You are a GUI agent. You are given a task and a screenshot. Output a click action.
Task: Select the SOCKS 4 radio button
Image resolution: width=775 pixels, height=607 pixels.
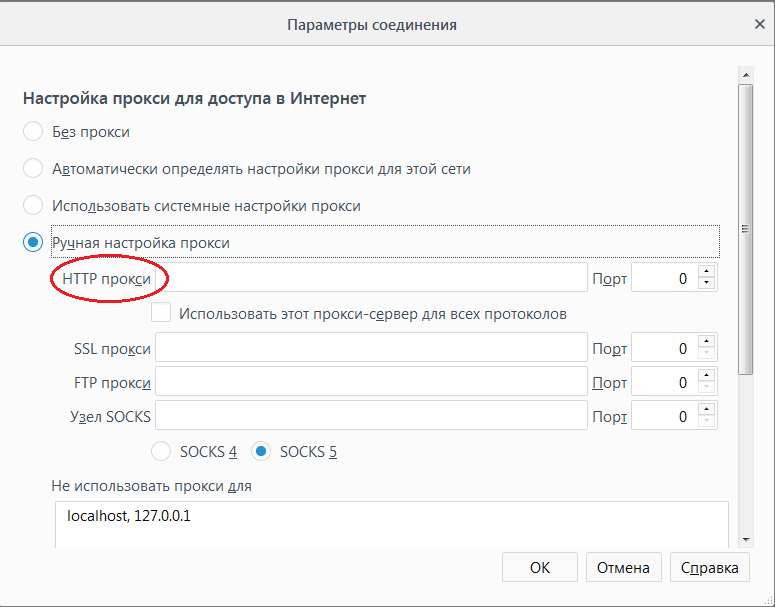[161, 452]
